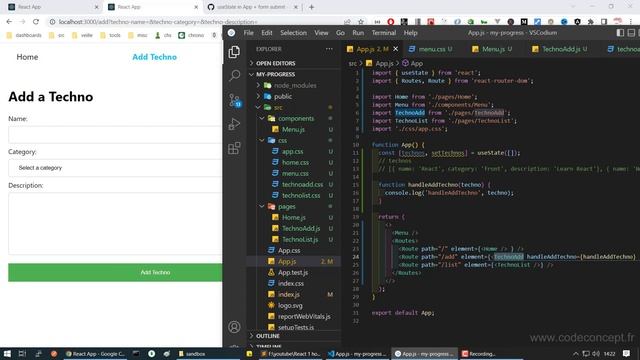This screenshot has height=360, width=640.
Task: Click Add Techno navigation link
Action: pyautogui.click(x=154, y=57)
